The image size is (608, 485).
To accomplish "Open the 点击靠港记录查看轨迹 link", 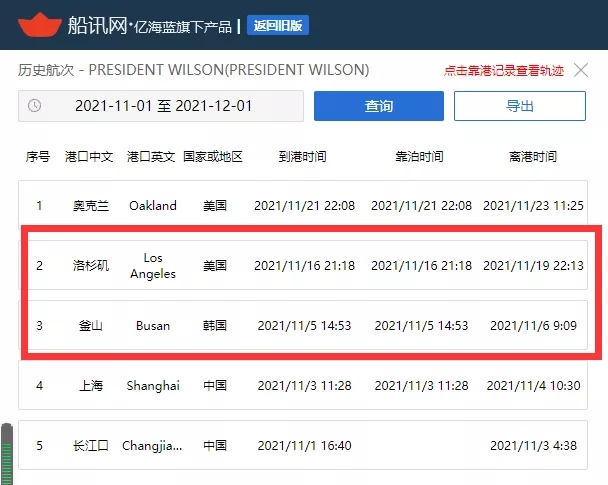I will coord(504,71).
